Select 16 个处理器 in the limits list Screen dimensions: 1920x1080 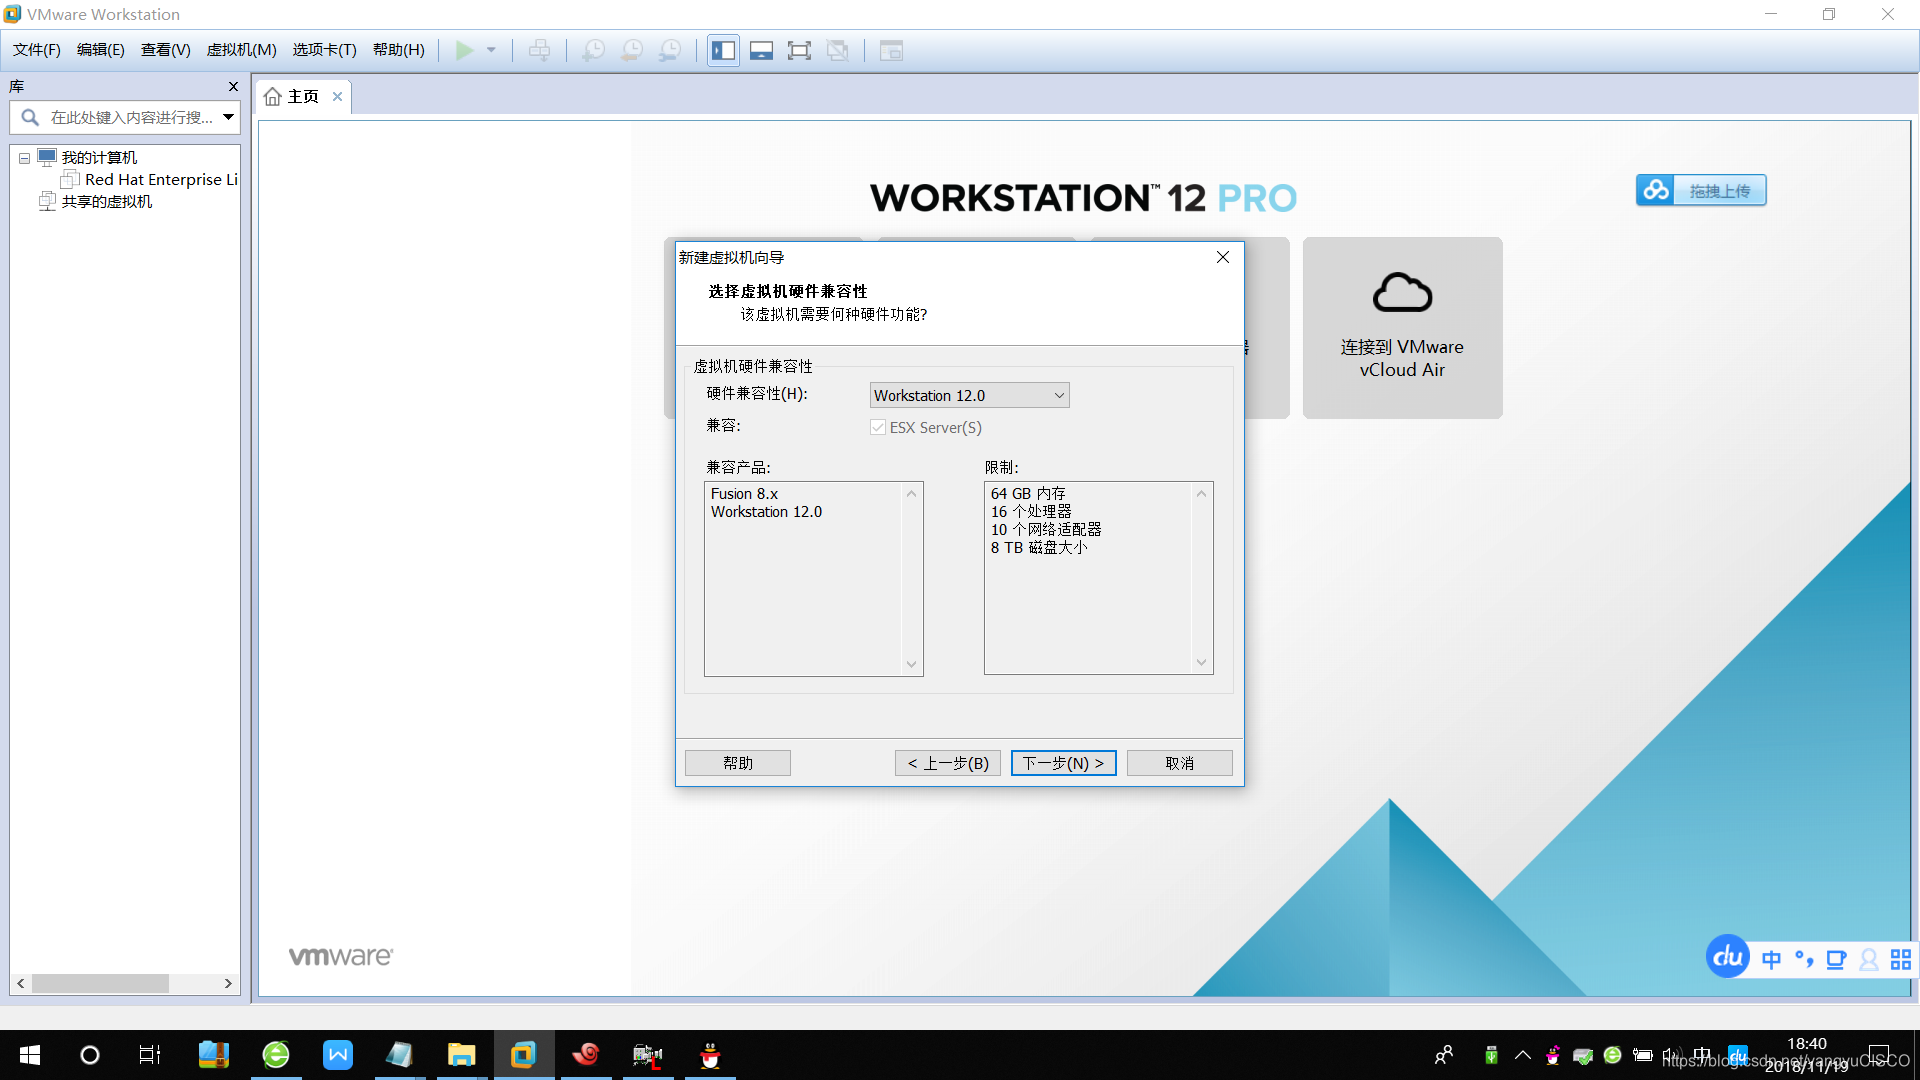click(1031, 512)
